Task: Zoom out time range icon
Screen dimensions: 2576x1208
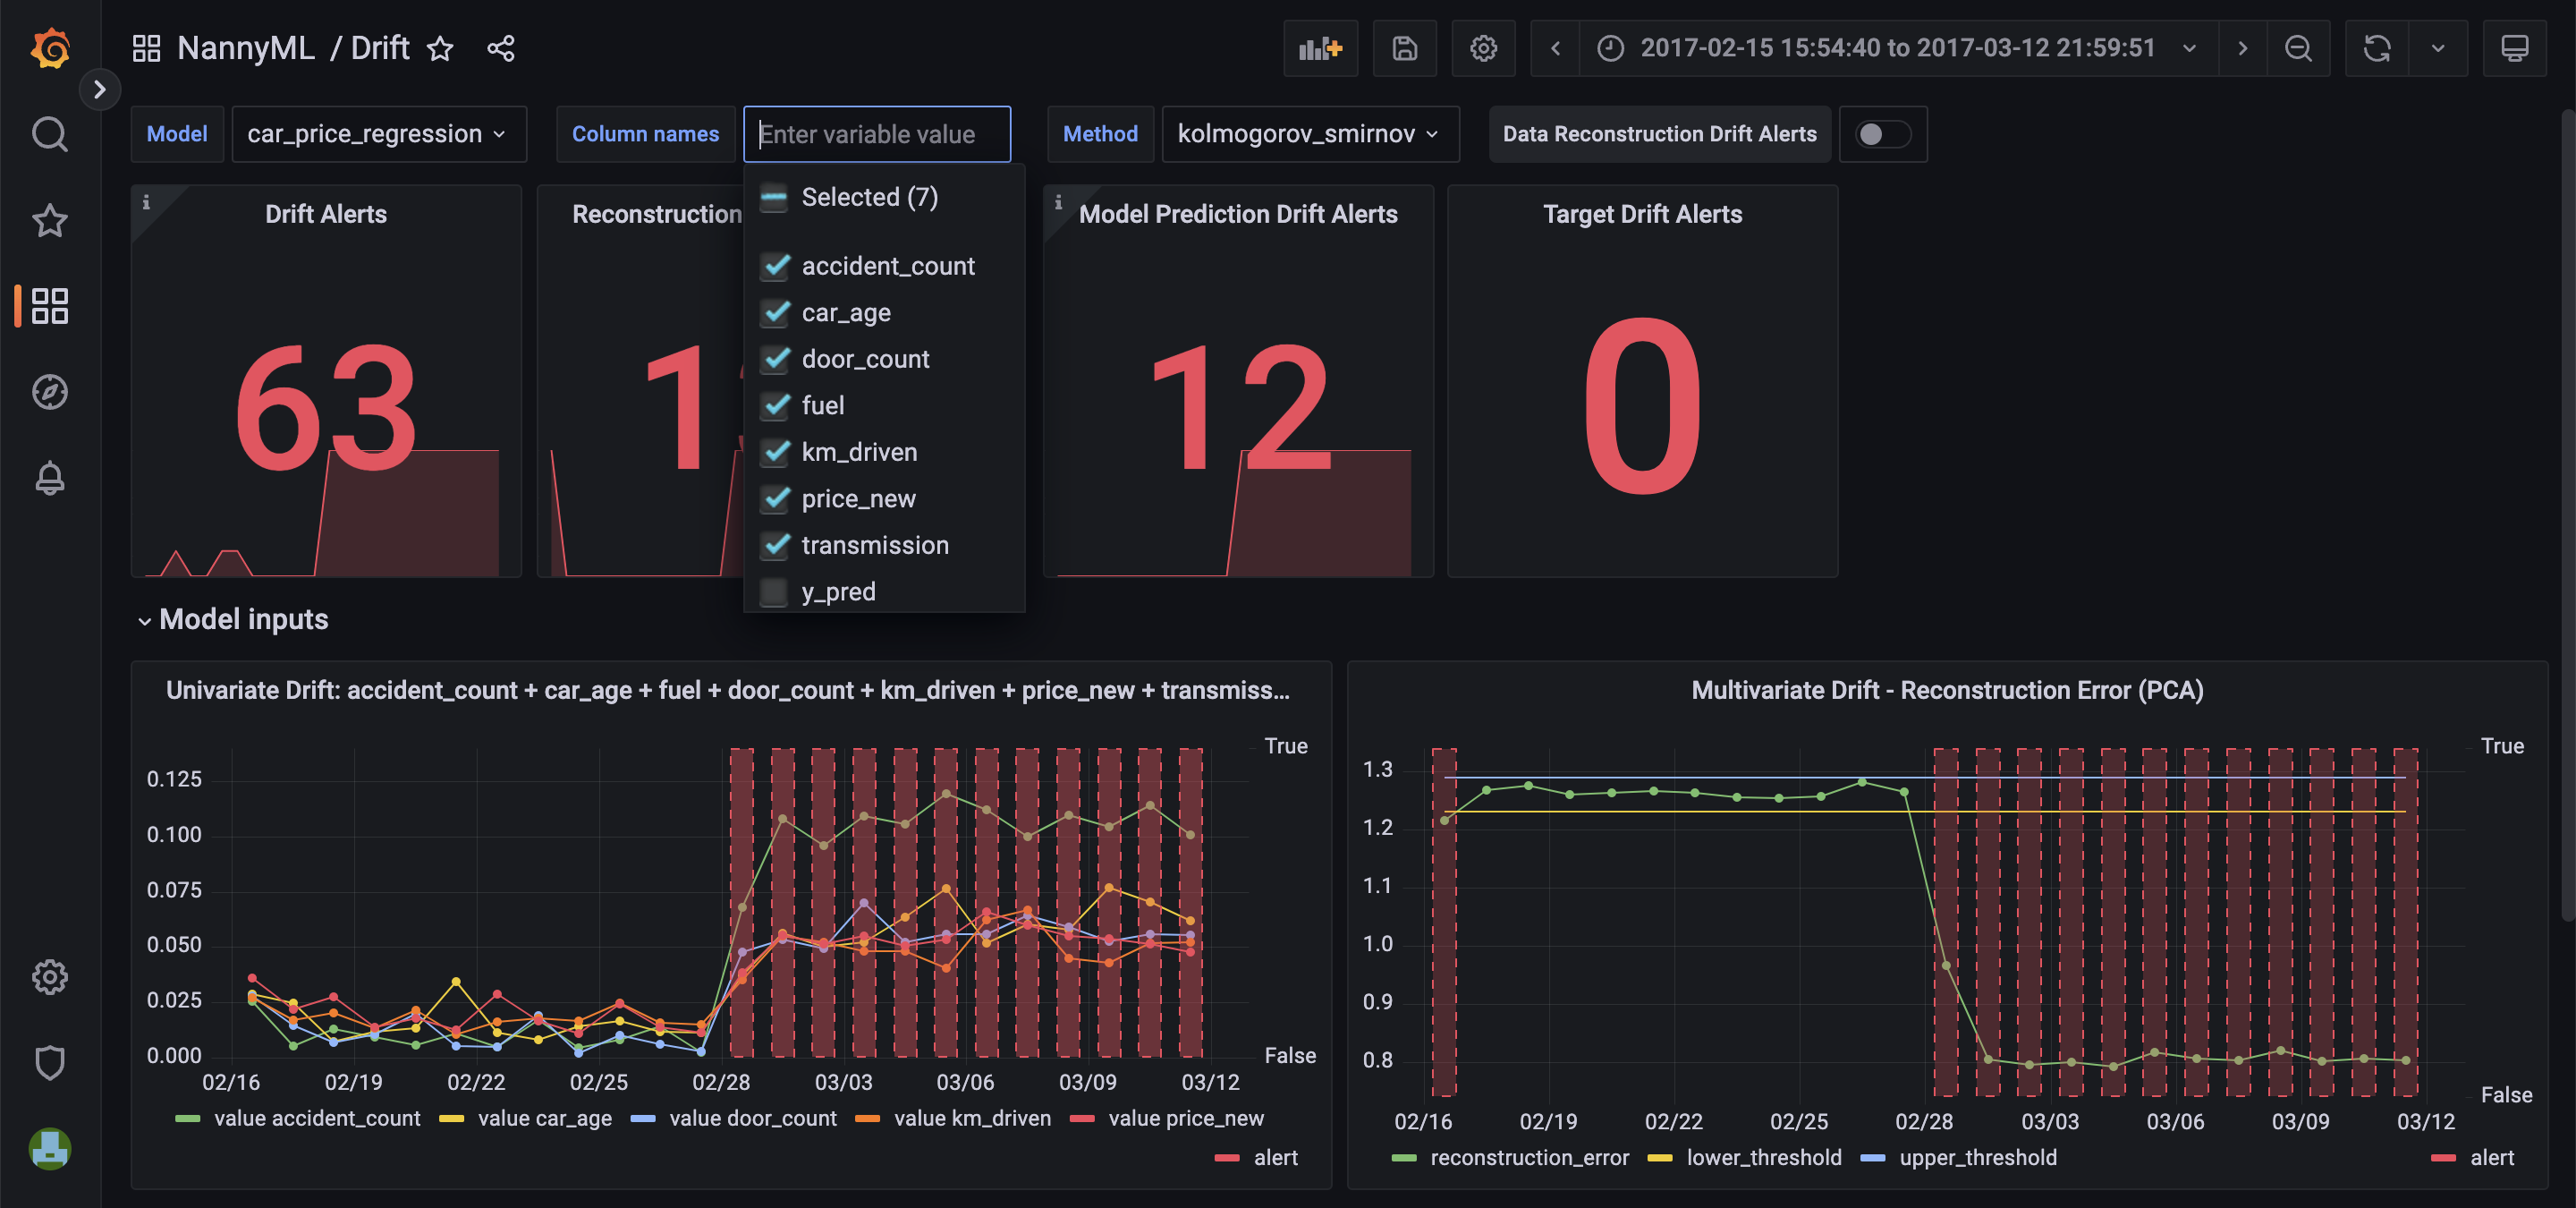Action: [2298, 48]
